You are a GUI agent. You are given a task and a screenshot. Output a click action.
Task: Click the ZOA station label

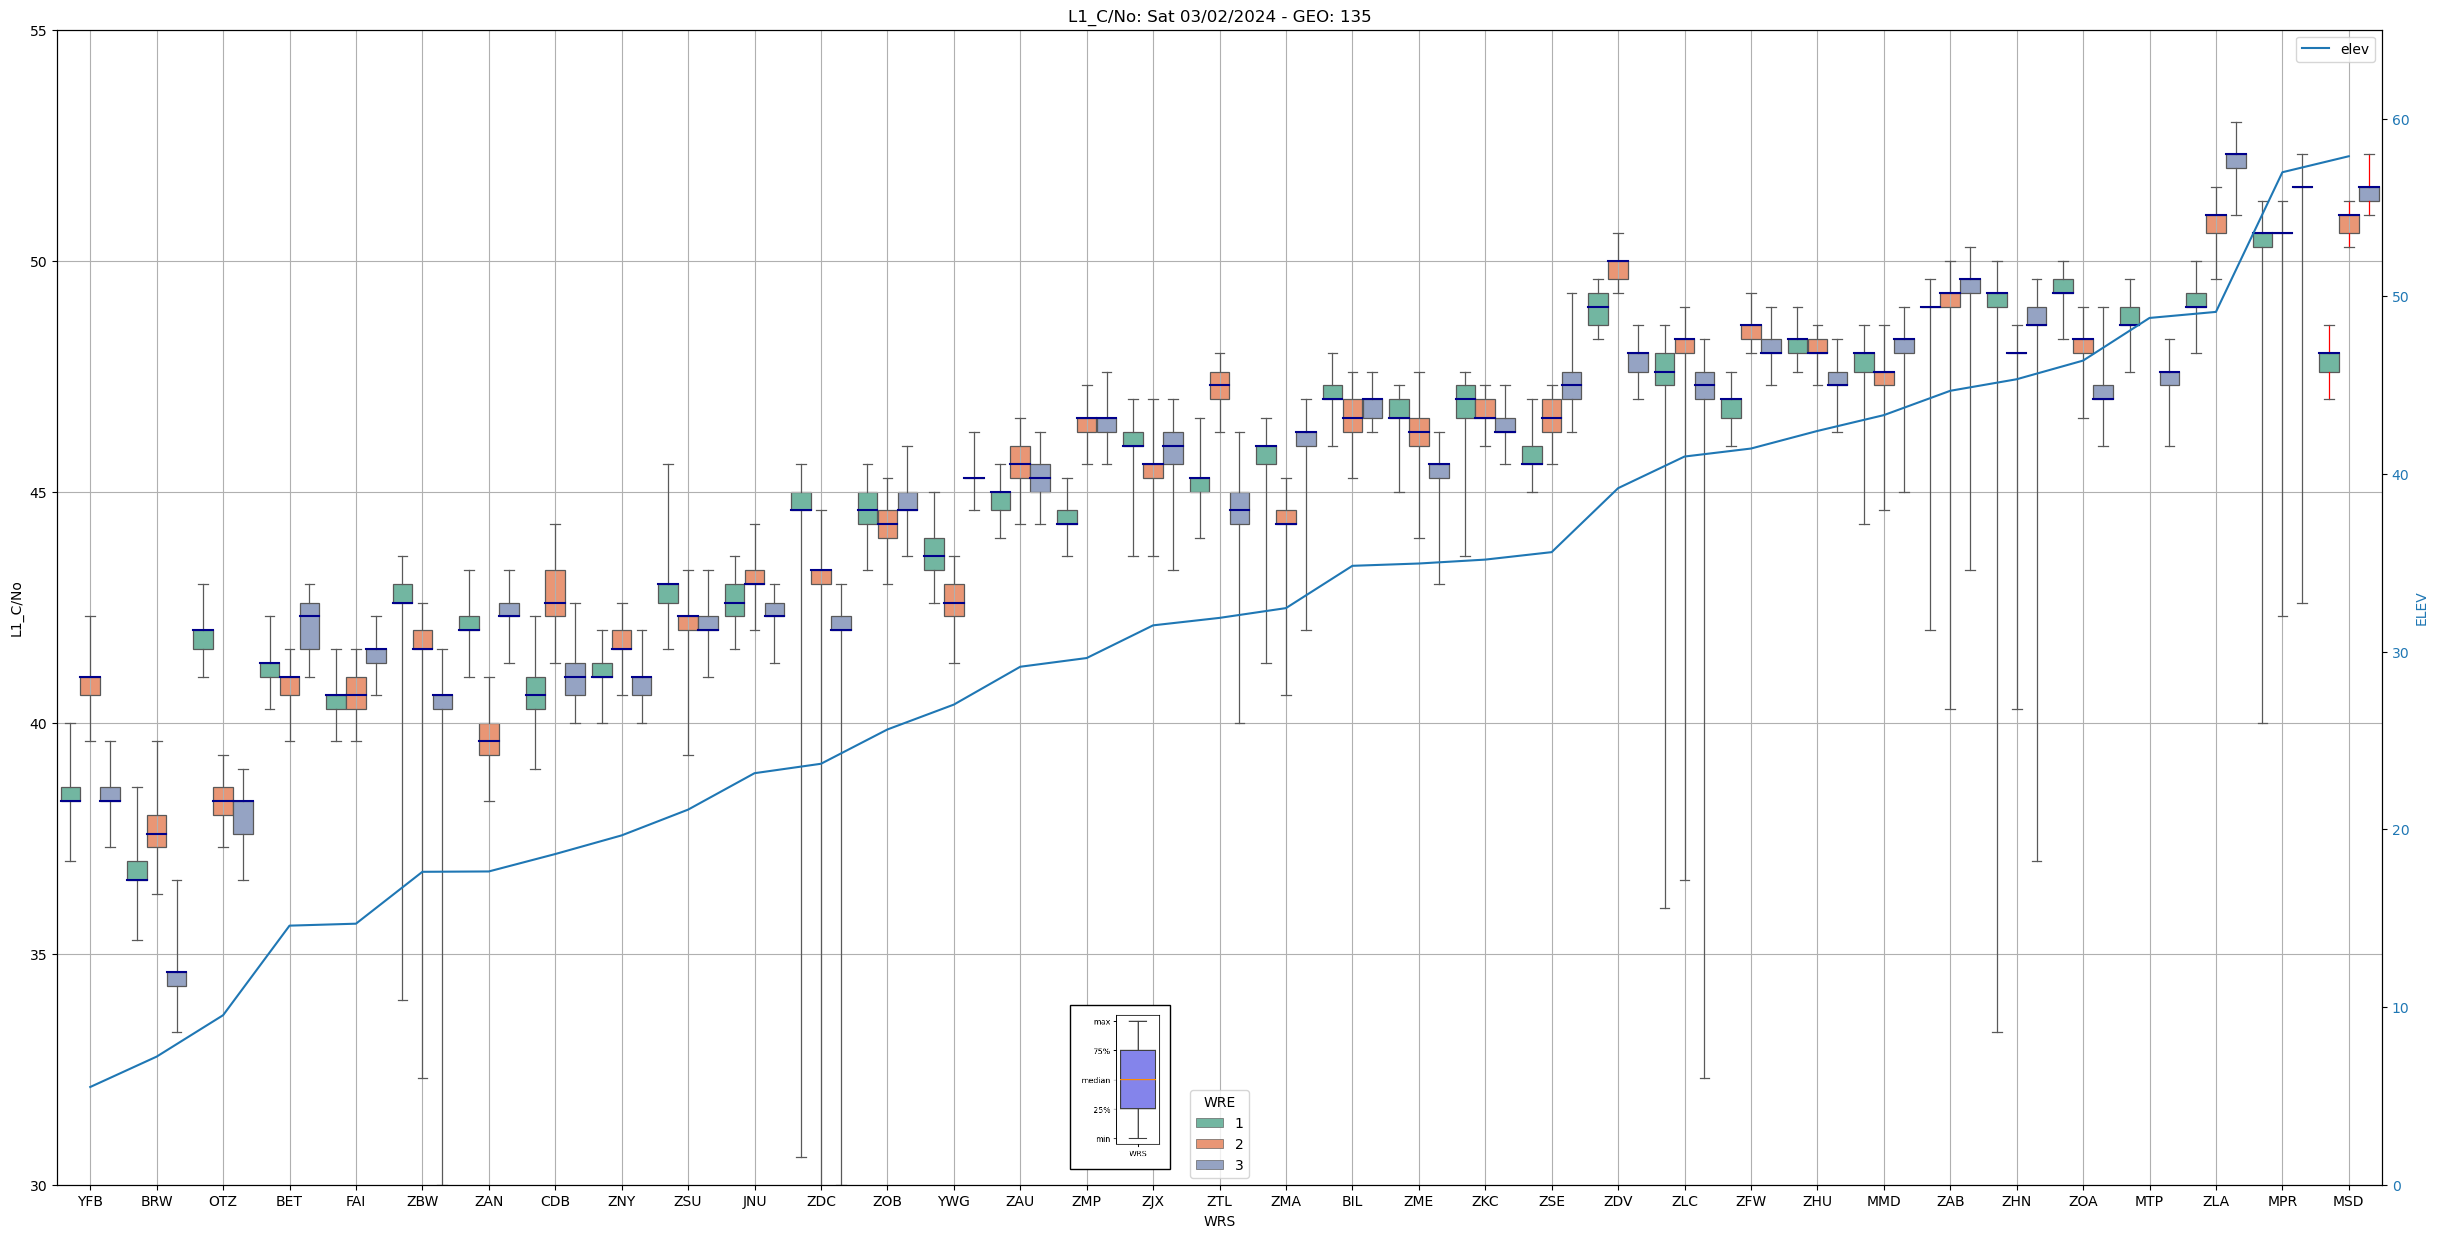tap(2083, 1201)
